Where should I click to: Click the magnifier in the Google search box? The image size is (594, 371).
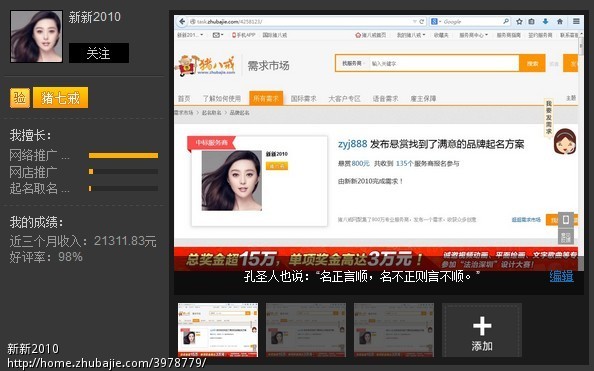click(506, 22)
